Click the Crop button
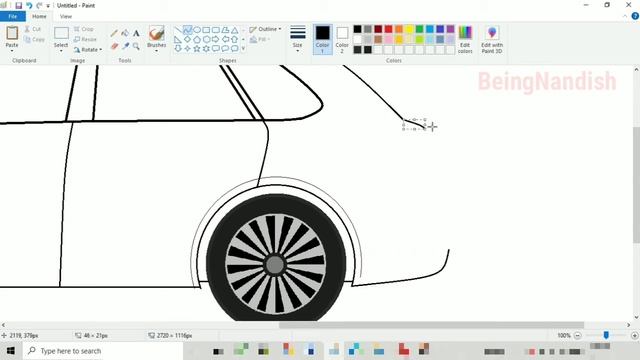 [84, 29]
